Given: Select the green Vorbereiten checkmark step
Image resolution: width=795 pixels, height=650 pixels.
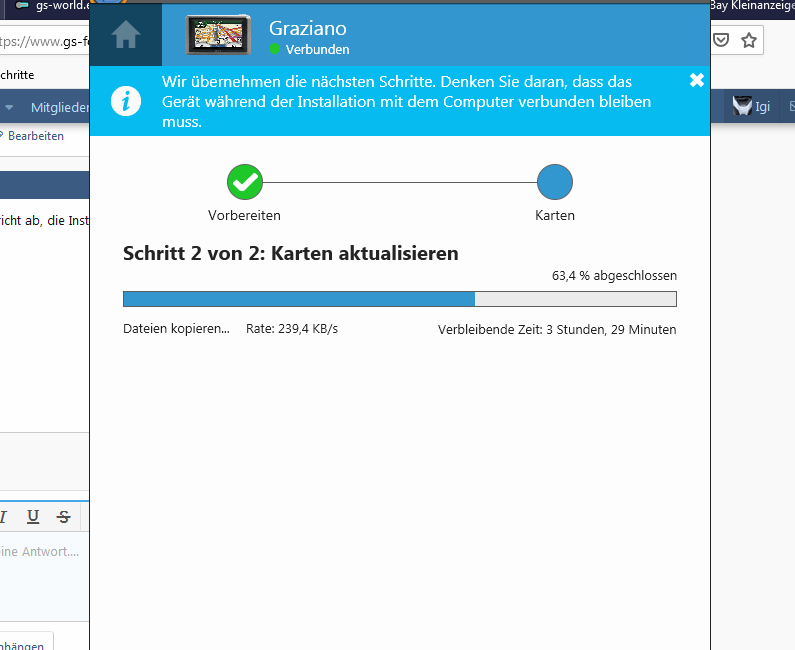Looking at the screenshot, I should 244,182.
